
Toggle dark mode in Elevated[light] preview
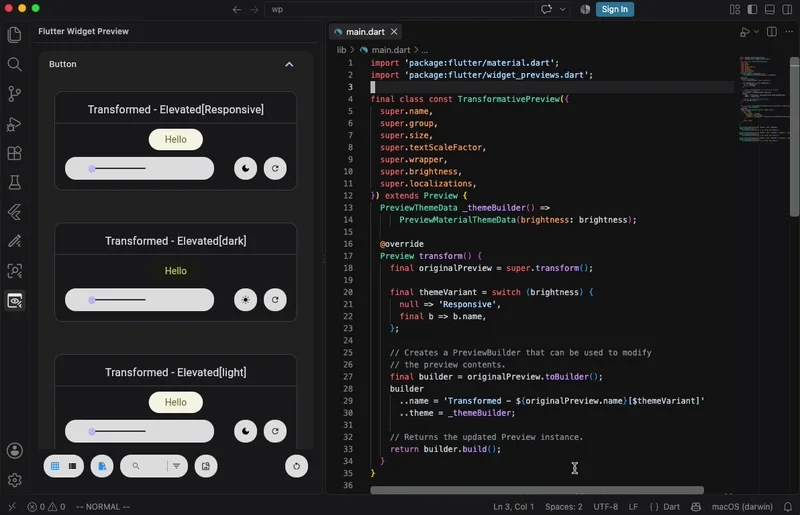click(245, 431)
